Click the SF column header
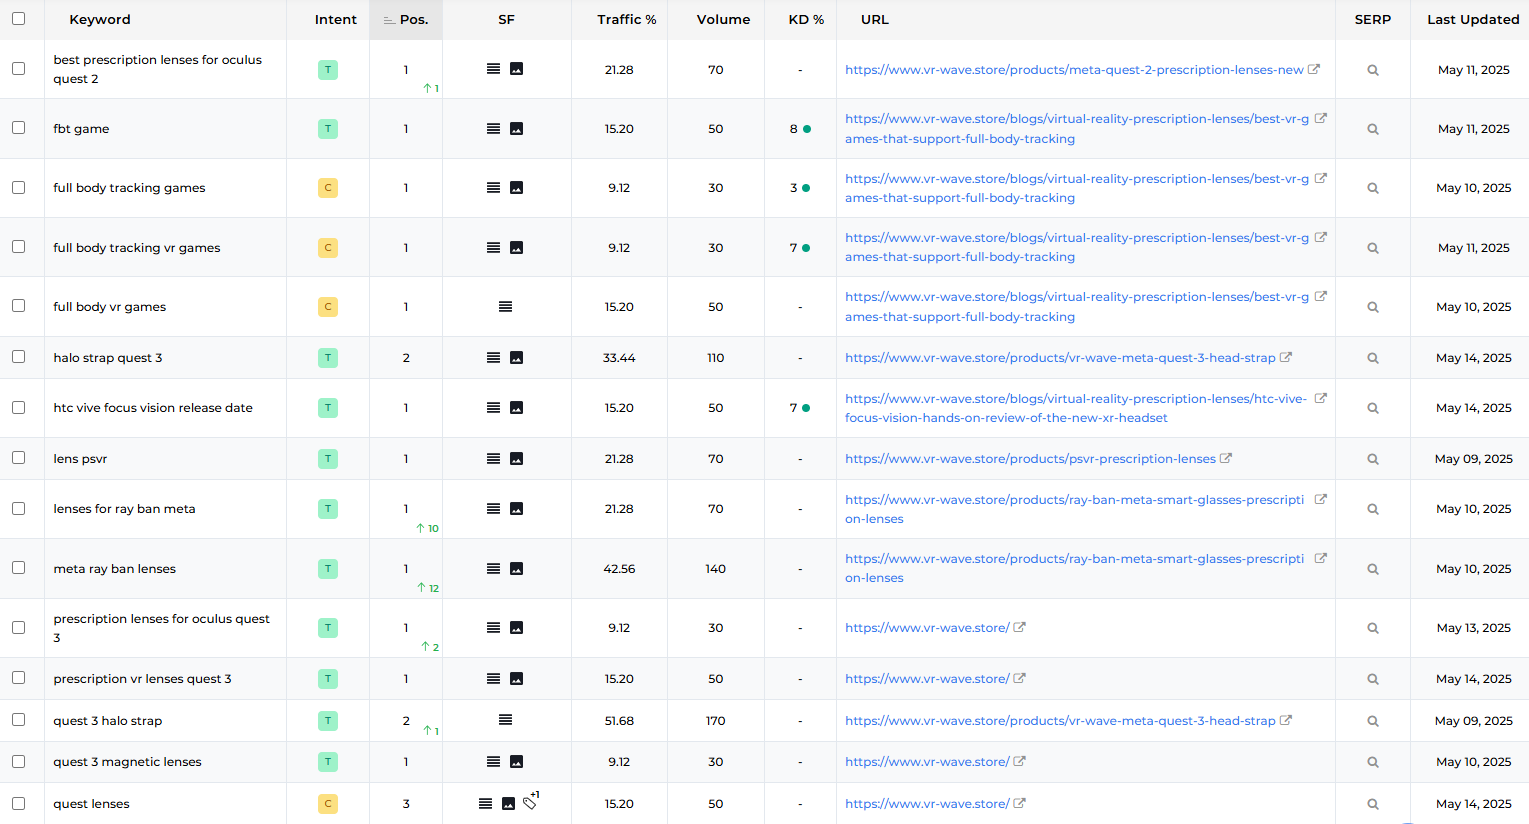1529x824 pixels. 506,20
